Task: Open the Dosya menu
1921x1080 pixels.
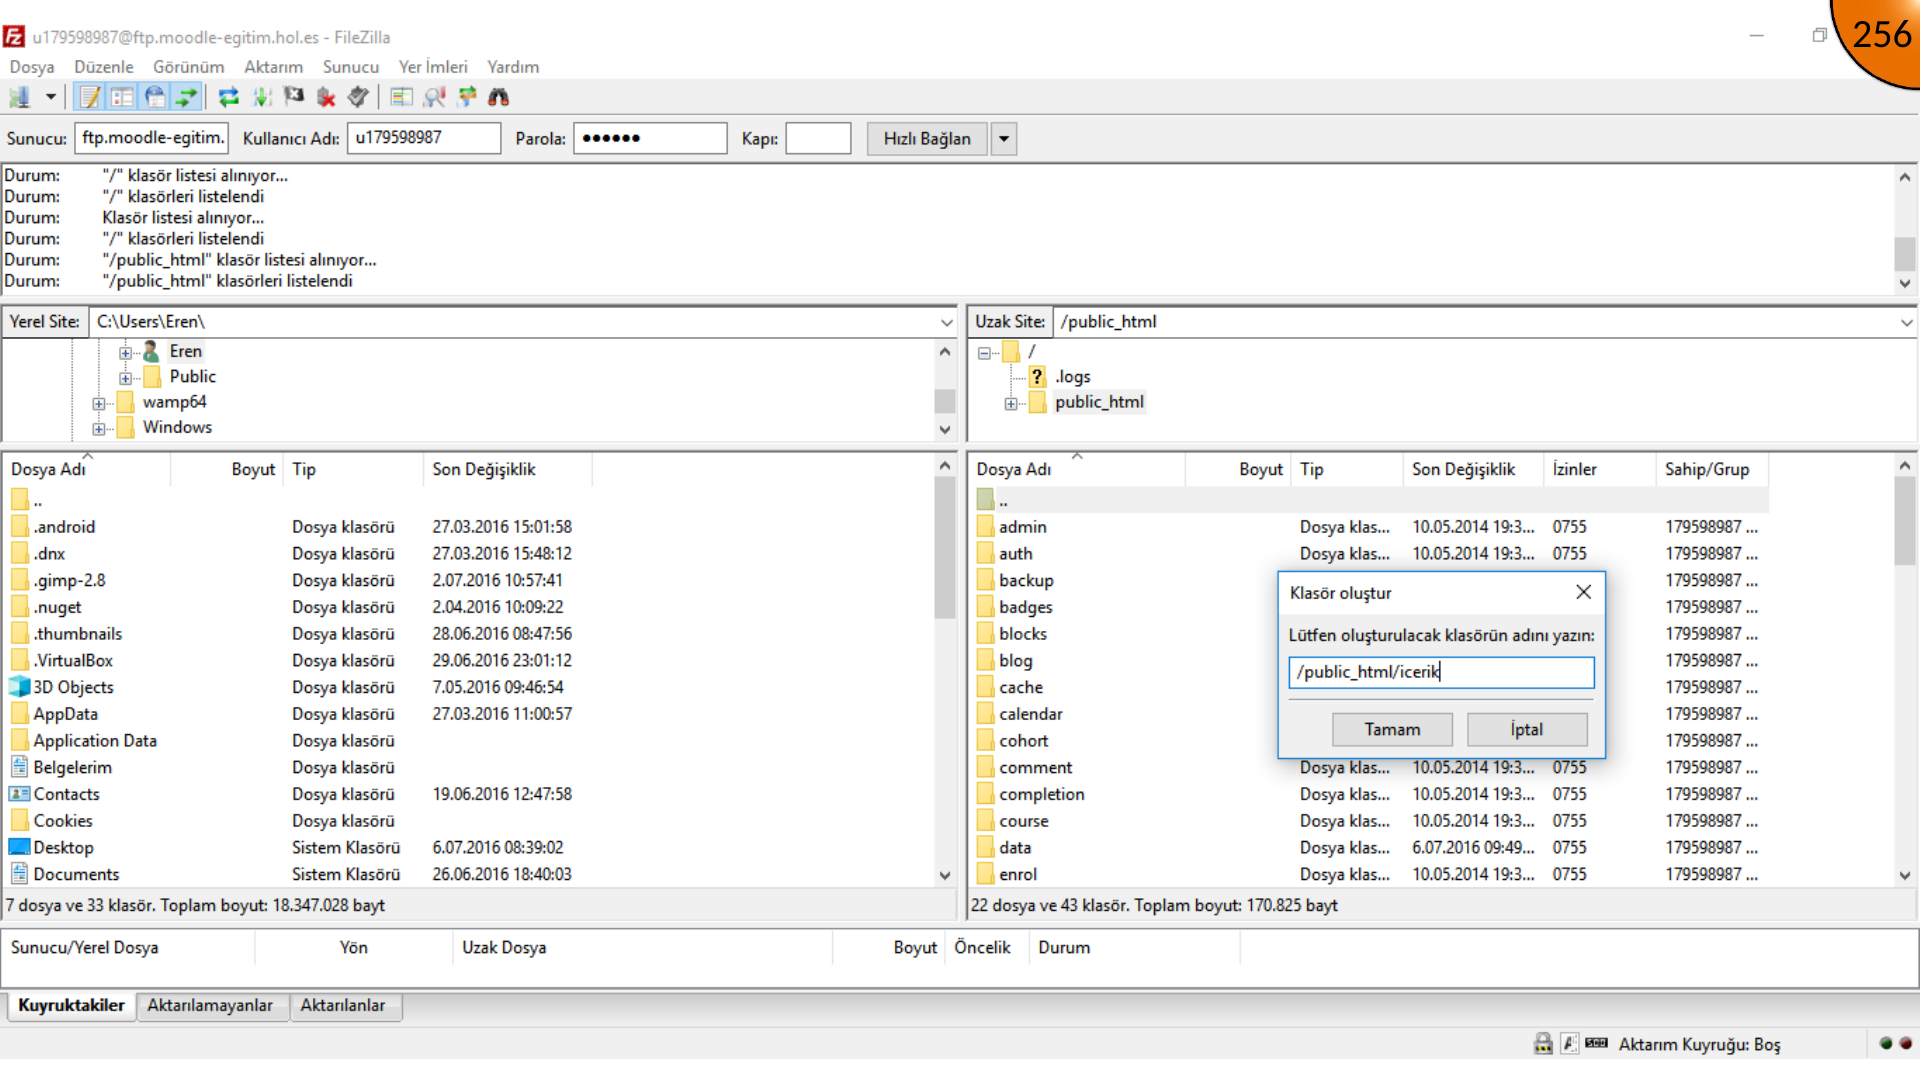Action: tap(32, 67)
